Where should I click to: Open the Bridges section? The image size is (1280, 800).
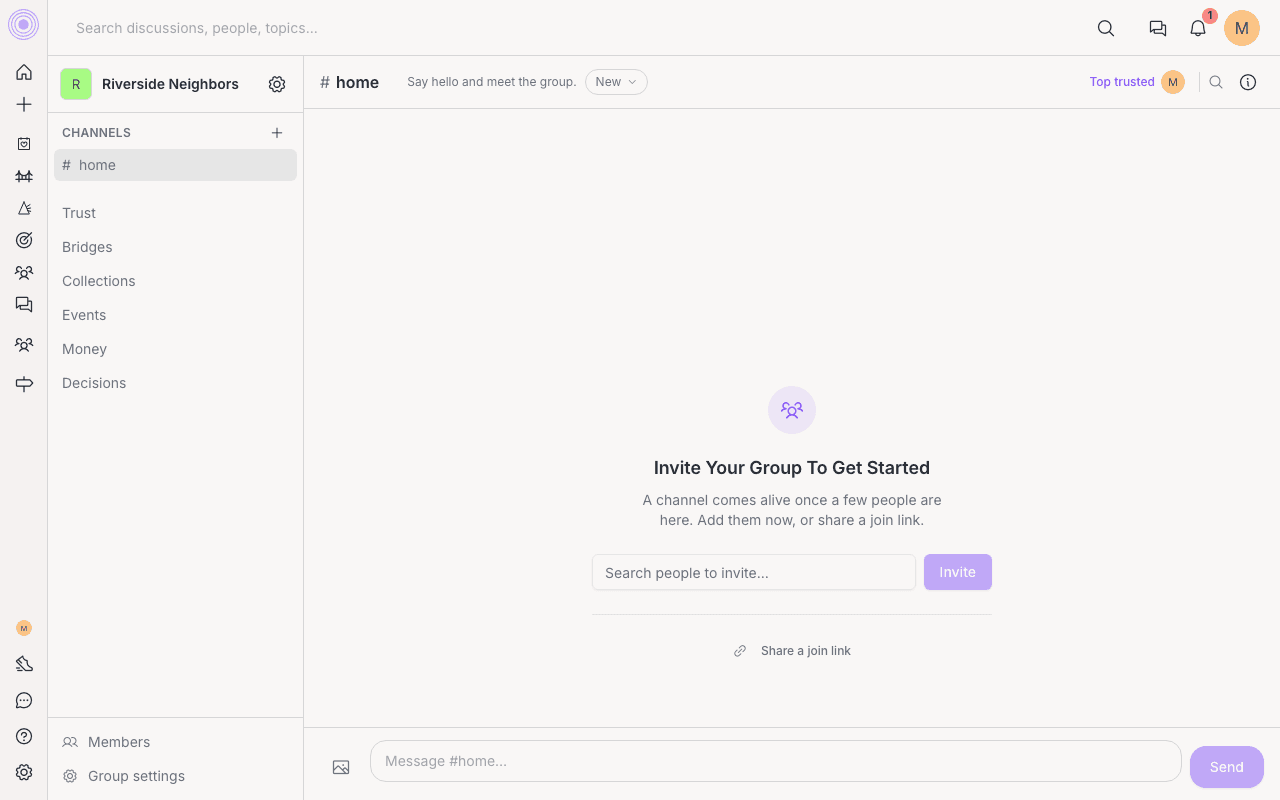87,247
